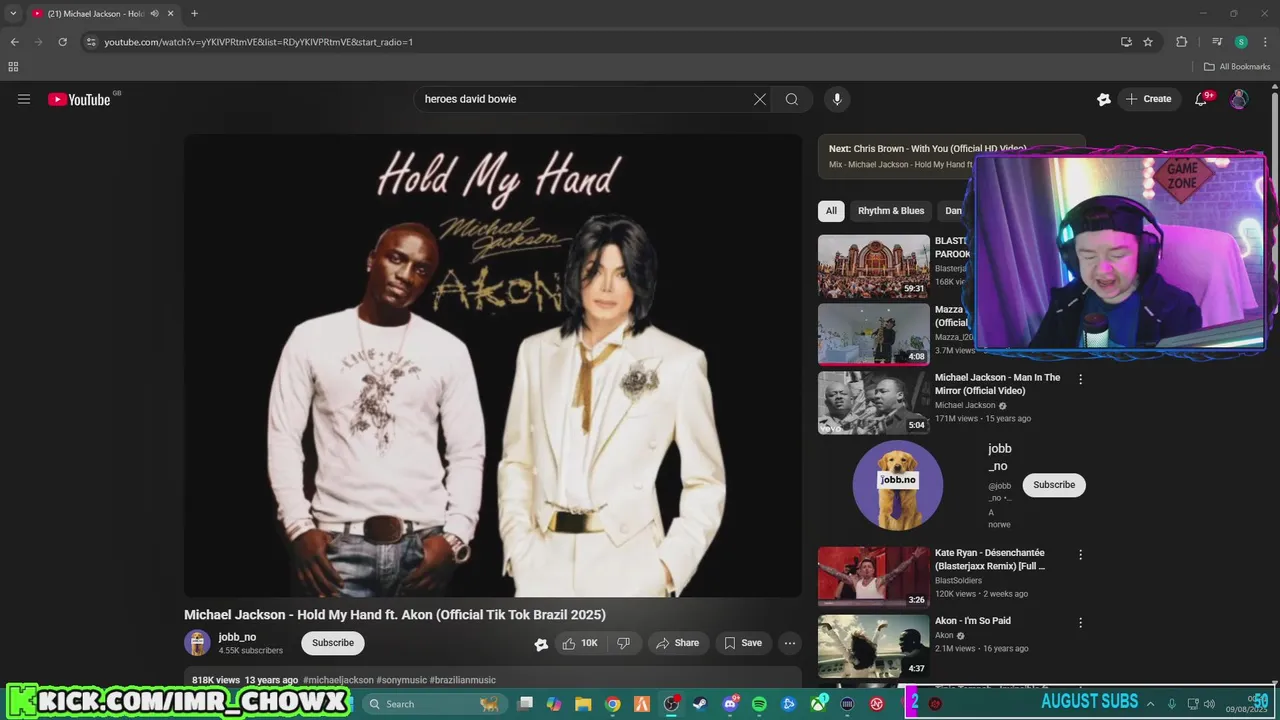Screen dimensions: 1280x720
Task: Open media controls in Chrome toolbar
Action: (x=1217, y=42)
